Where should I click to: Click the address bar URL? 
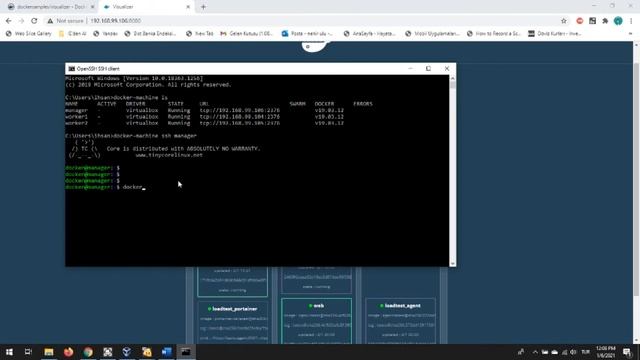[116, 21]
